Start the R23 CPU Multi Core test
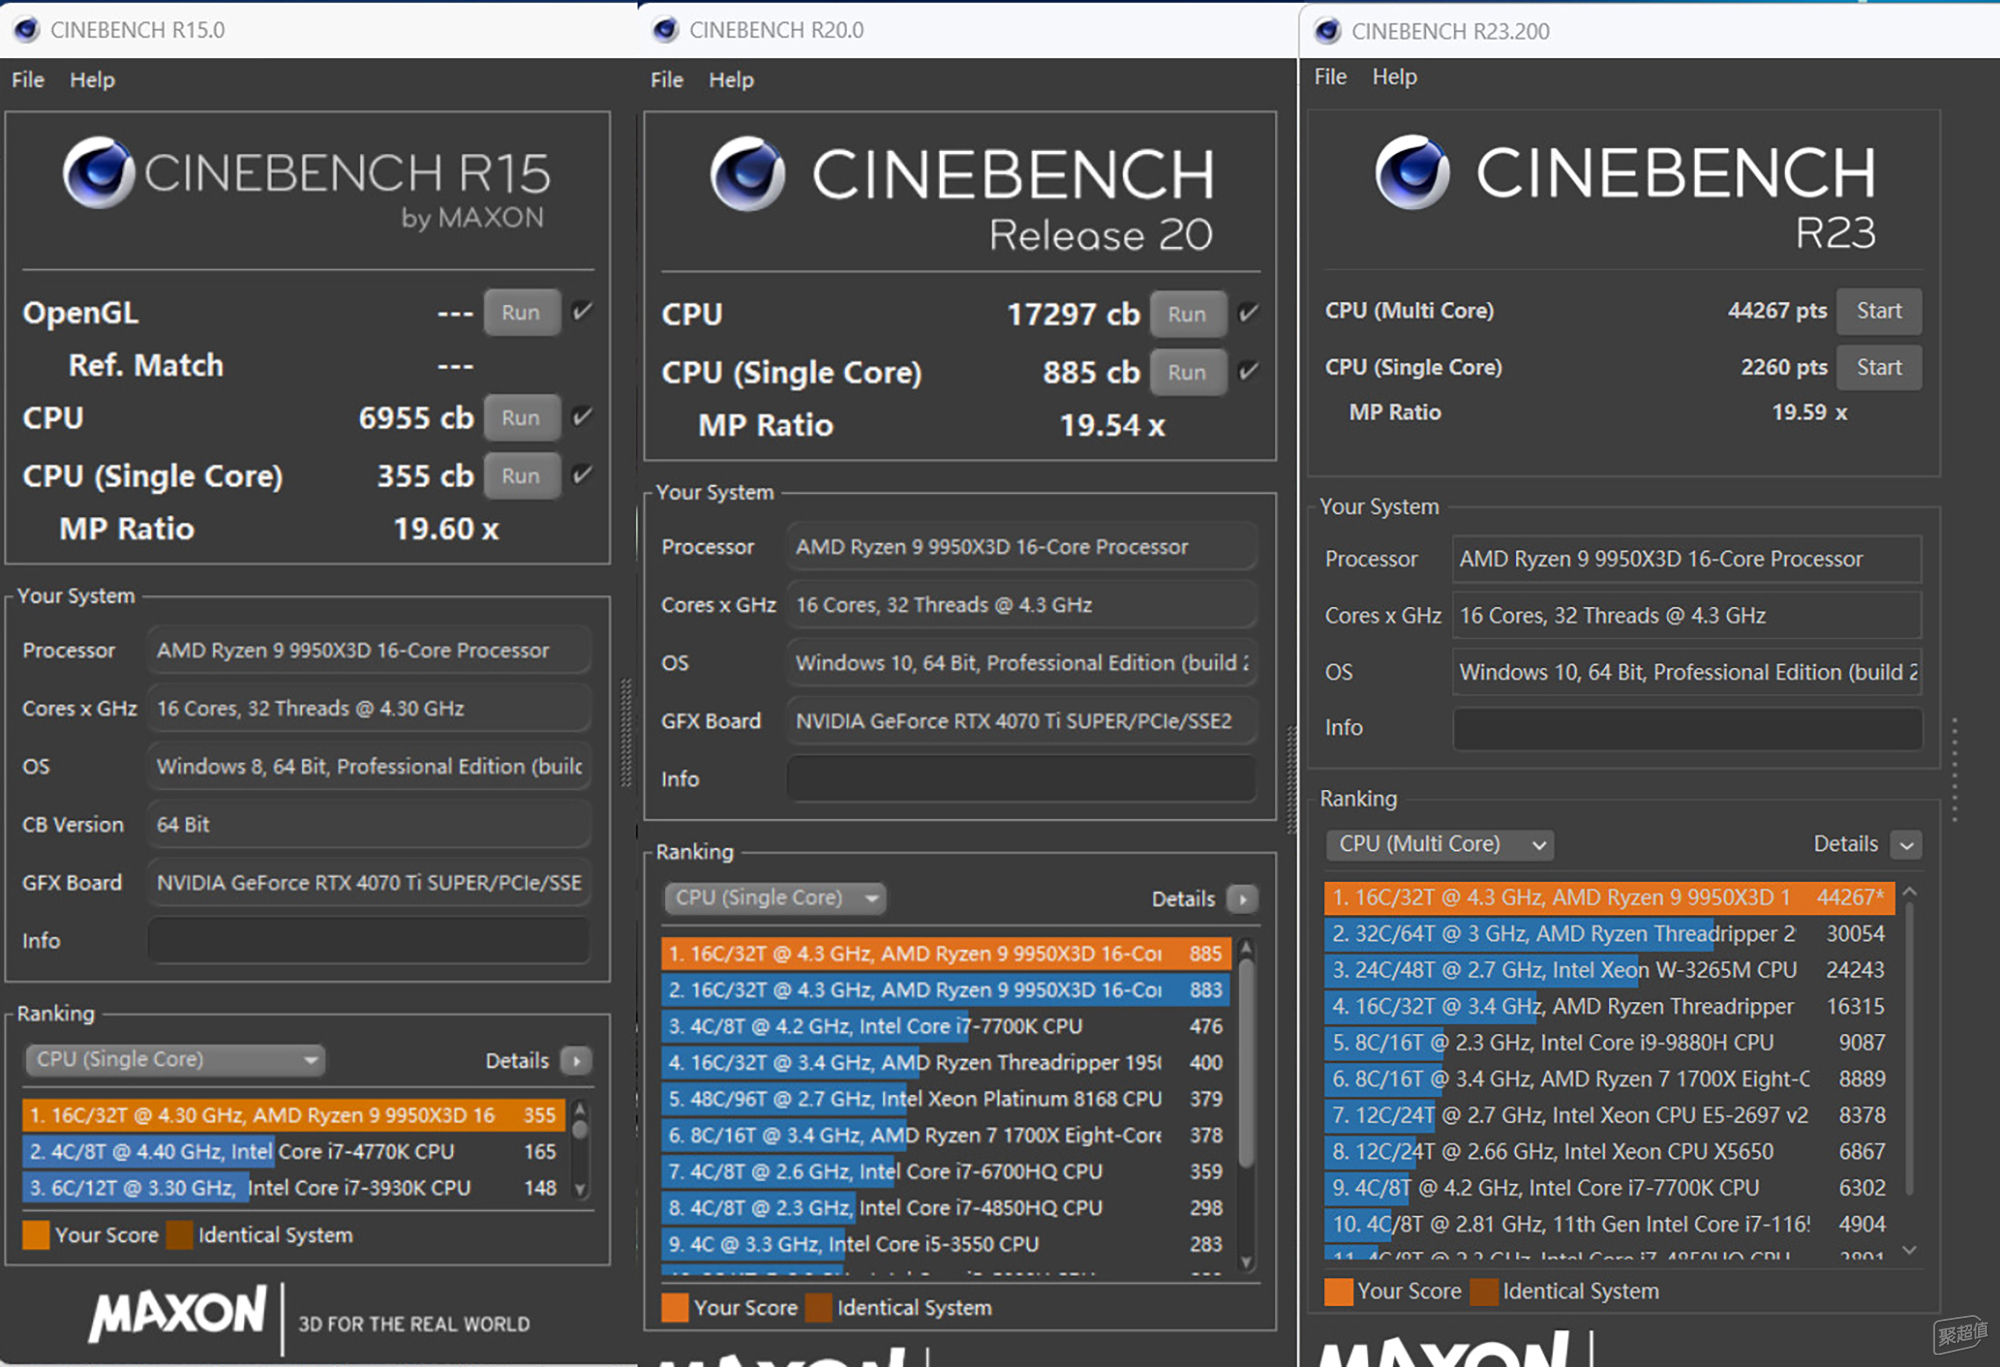The height and width of the screenshot is (1367, 2000). 1879,311
